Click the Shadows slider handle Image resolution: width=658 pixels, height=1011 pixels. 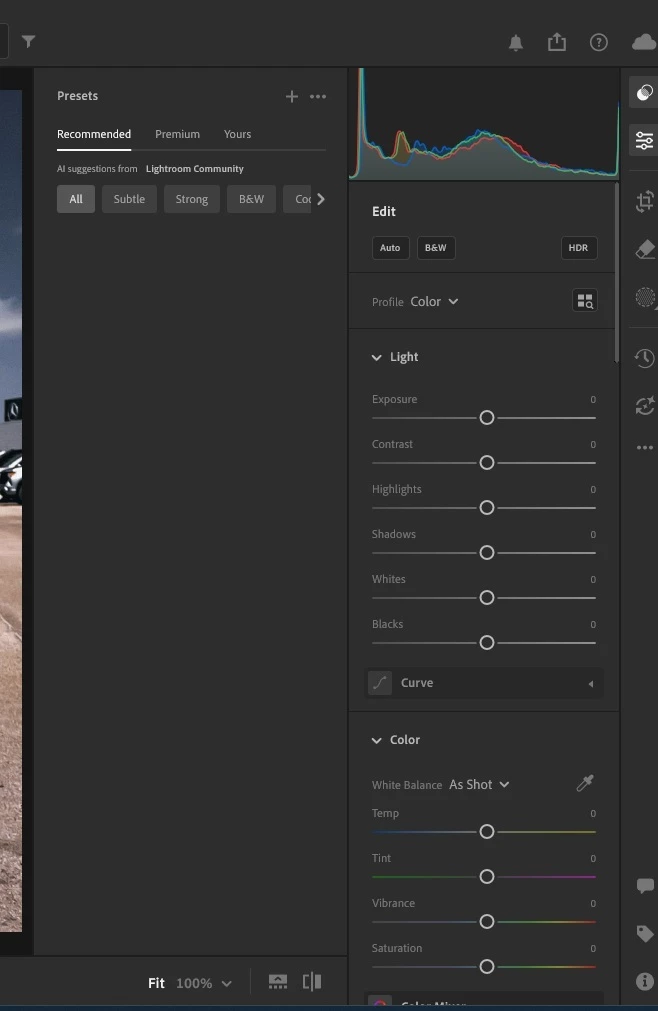pos(487,553)
